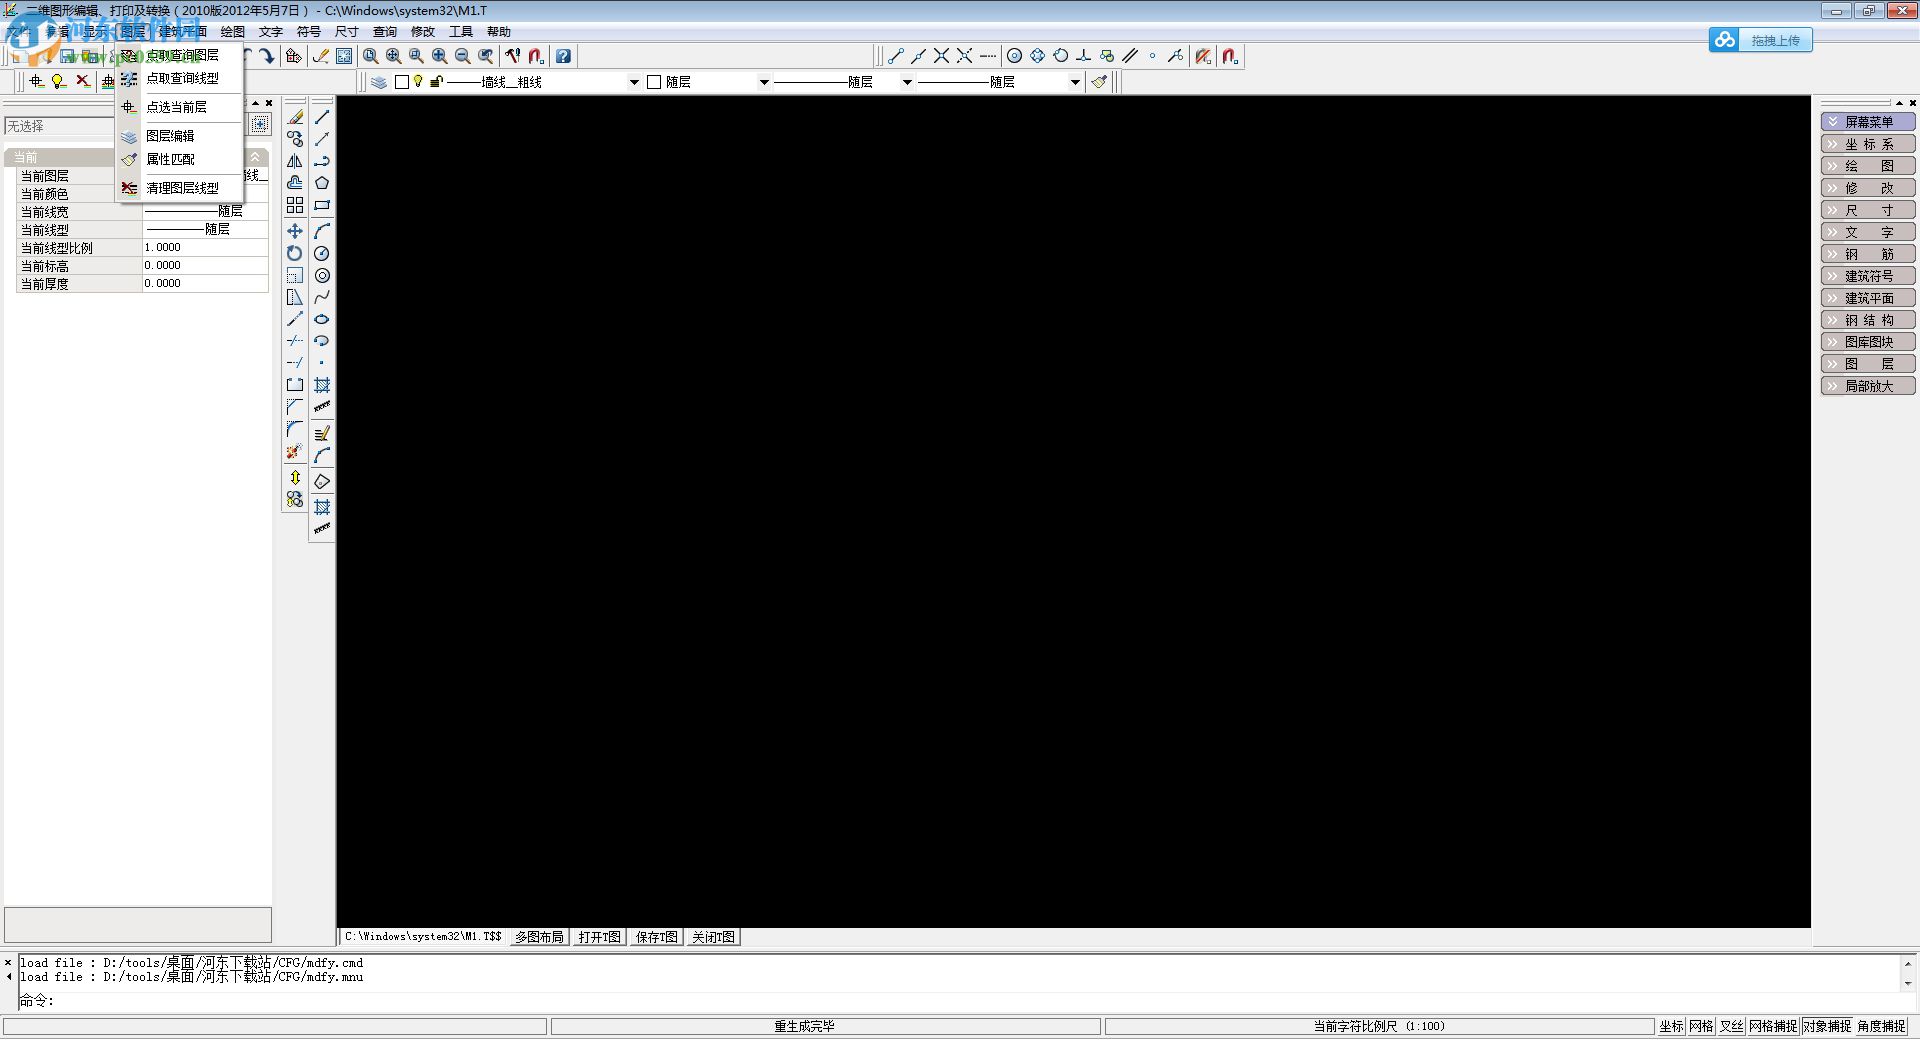Image resolution: width=1920 pixels, height=1040 pixels.
Task: Open the layer dropdown 墙线_粗线
Action: pos(634,82)
